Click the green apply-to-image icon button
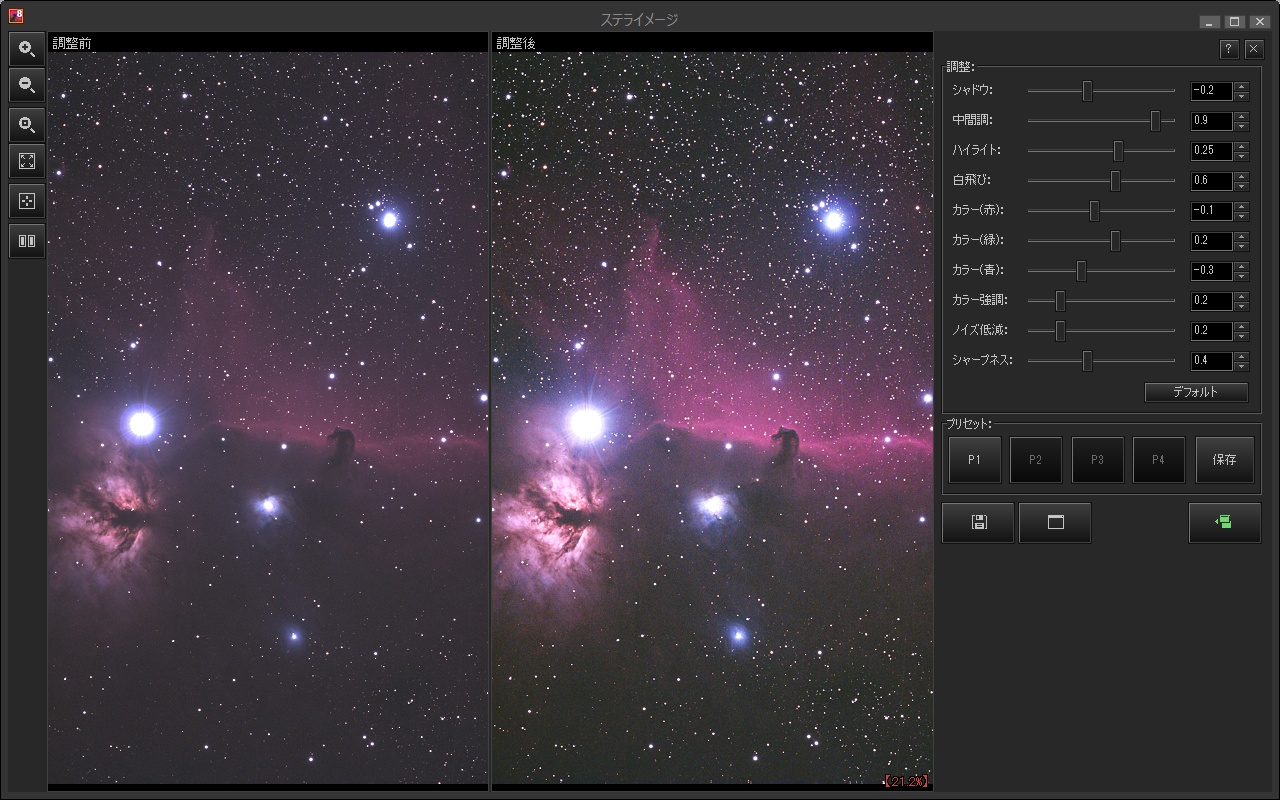The width and height of the screenshot is (1280, 800). (1224, 522)
